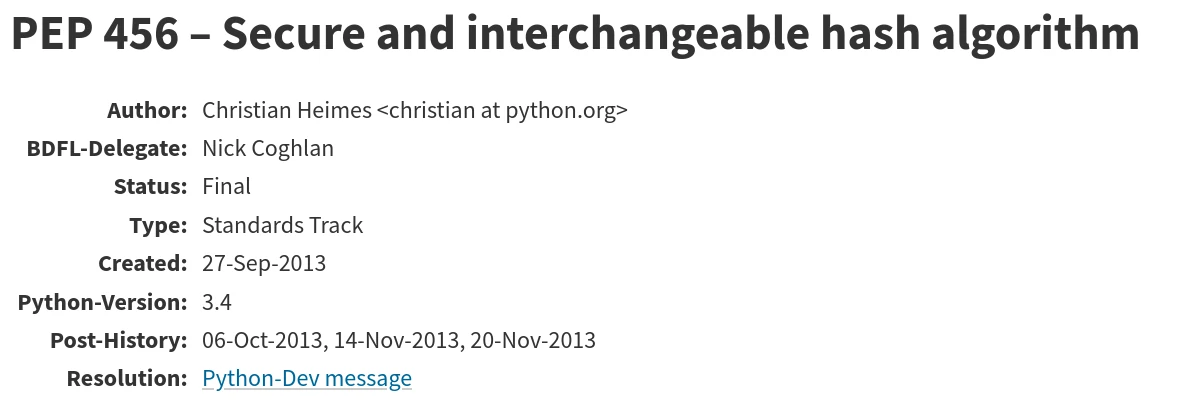Click the Created field label
The image size is (1186, 411).
(143, 263)
